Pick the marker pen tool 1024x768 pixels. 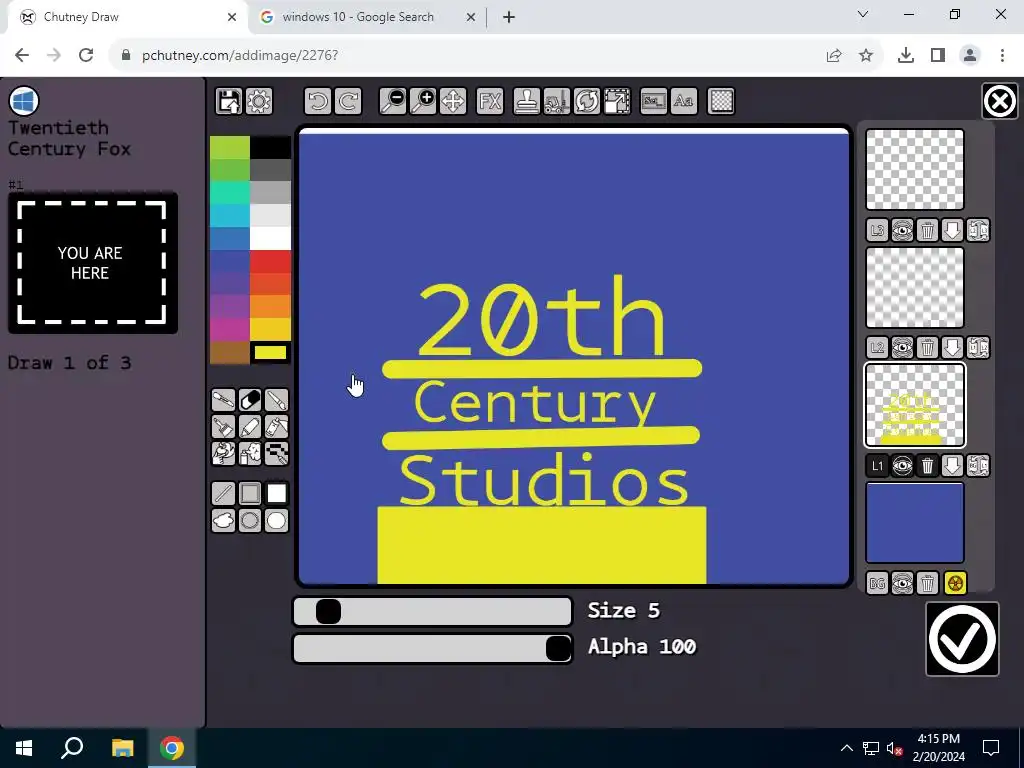pyautogui.click(x=250, y=426)
